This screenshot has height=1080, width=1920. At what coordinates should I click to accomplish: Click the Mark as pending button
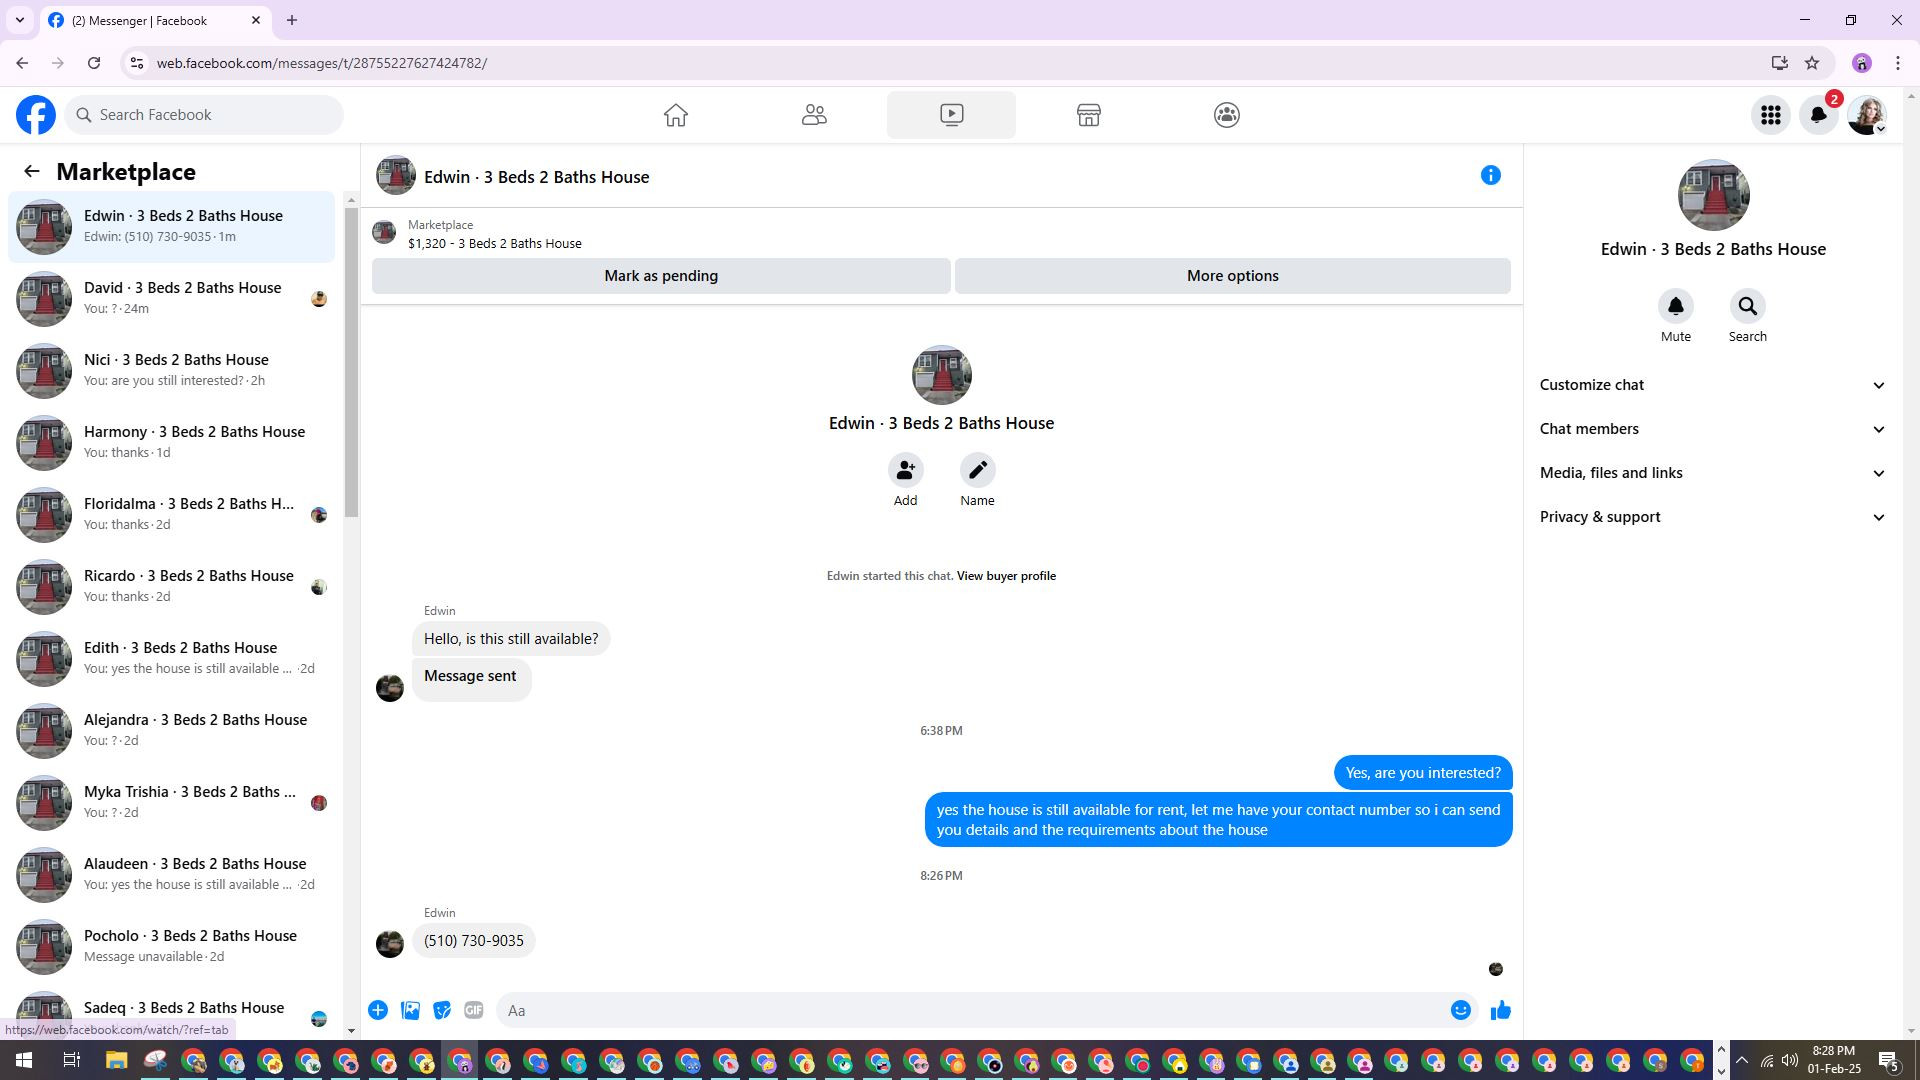pos(661,276)
